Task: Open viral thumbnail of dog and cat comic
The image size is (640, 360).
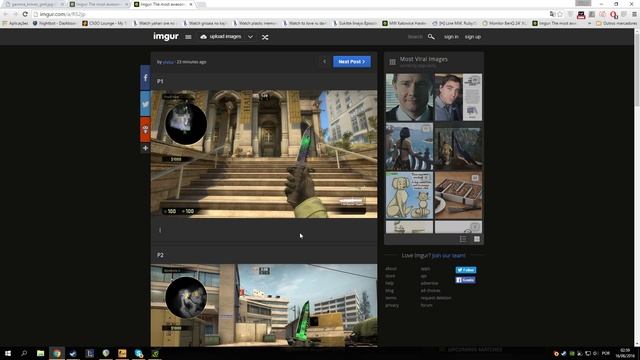Action: tap(409, 196)
